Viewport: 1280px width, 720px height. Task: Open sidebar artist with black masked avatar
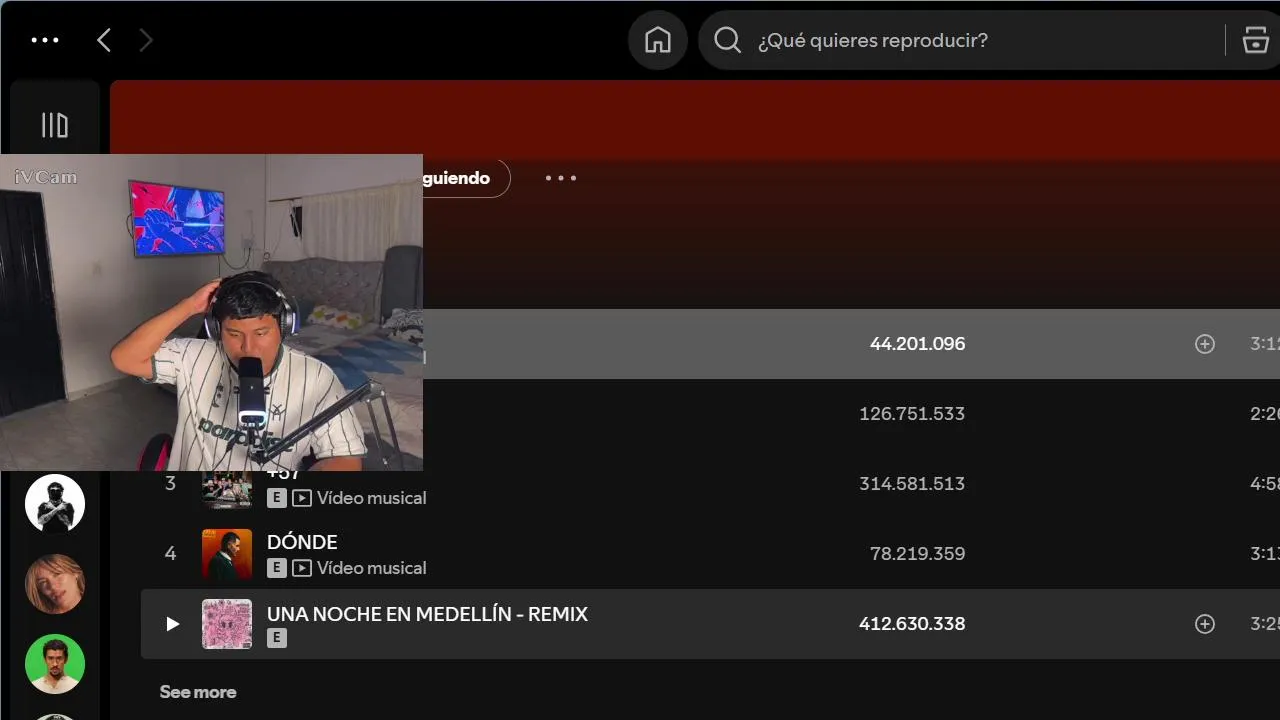tap(55, 504)
